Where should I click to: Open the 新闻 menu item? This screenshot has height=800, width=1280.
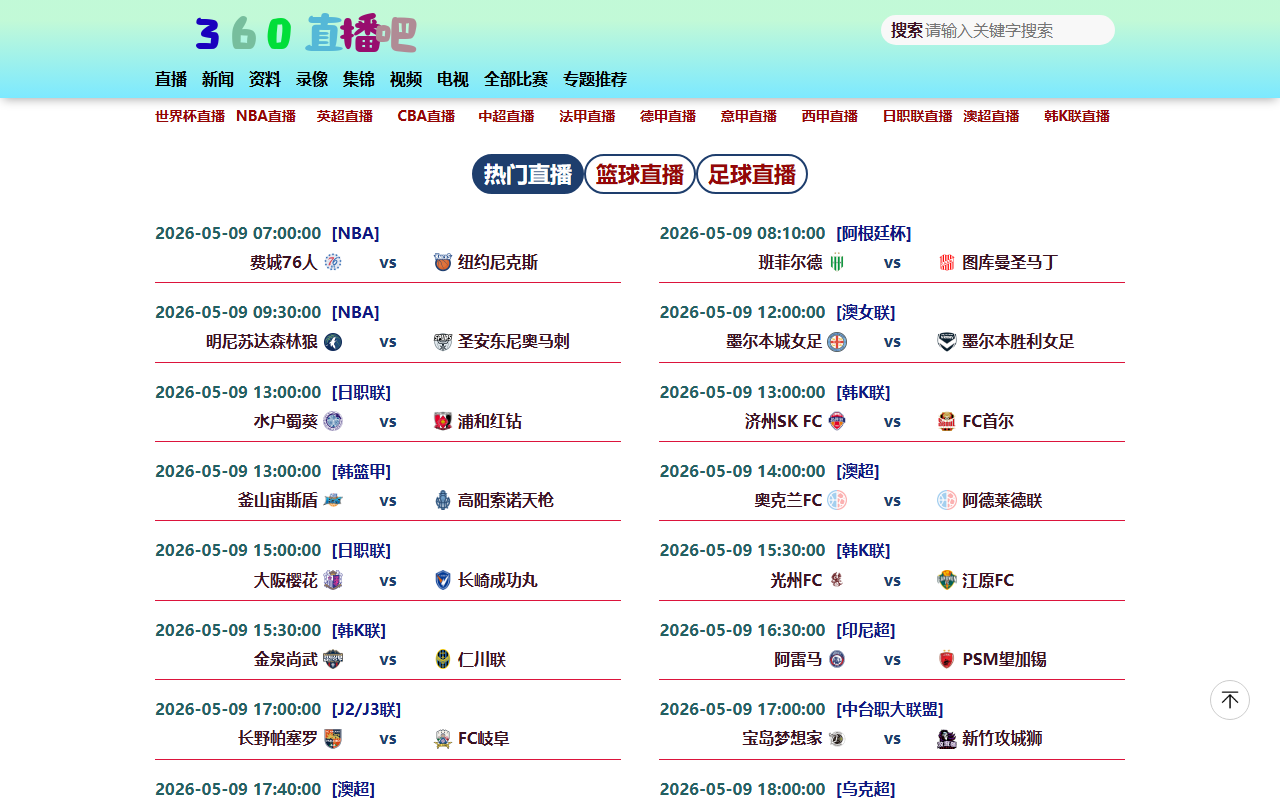tap(218, 79)
